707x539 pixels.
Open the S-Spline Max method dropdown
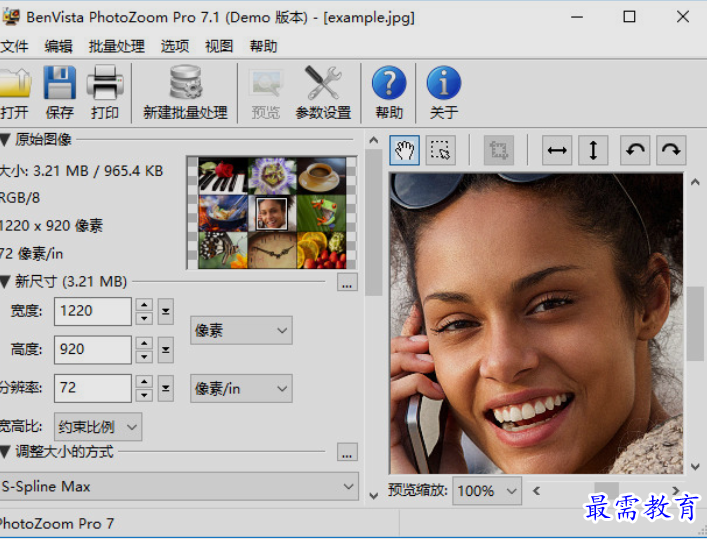pyautogui.click(x=179, y=486)
